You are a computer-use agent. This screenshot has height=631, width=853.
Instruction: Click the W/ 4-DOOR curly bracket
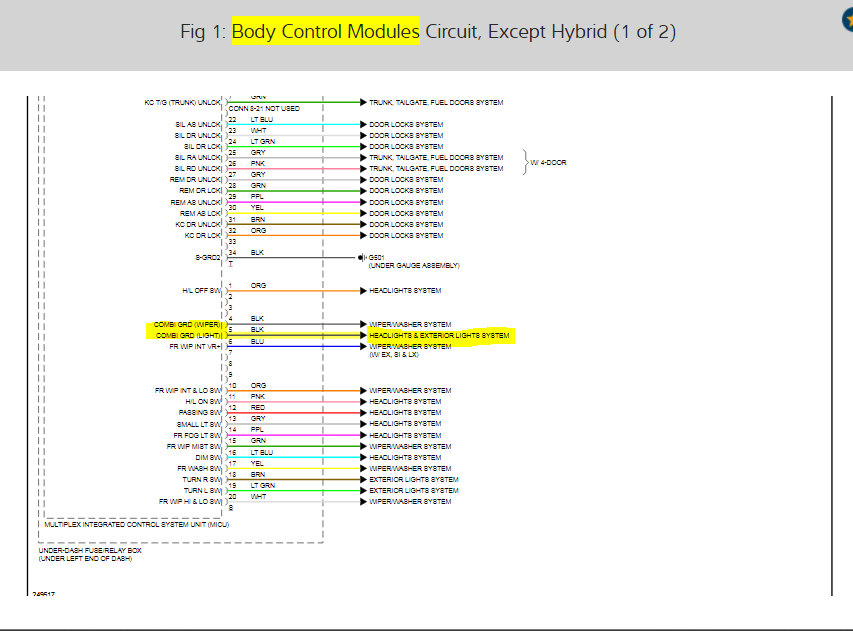pos(526,162)
